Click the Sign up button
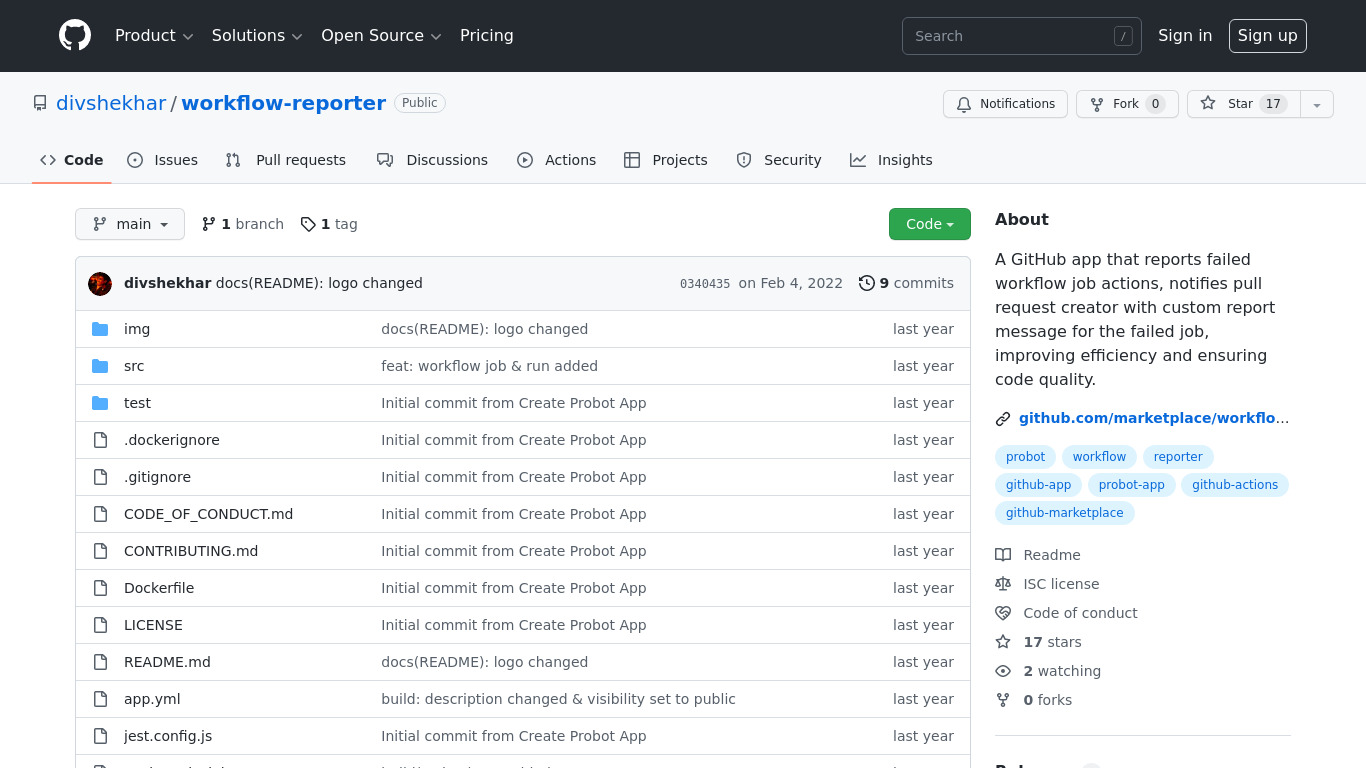This screenshot has width=1366, height=768. click(x=1267, y=36)
